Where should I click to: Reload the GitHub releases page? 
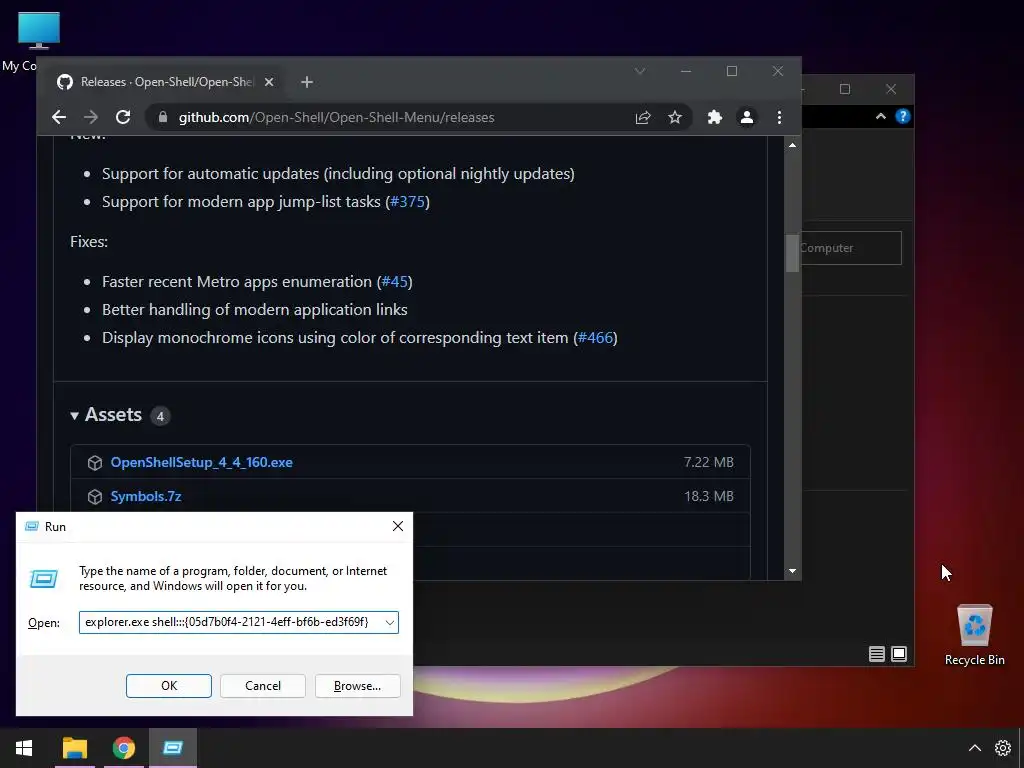pyautogui.click(x=123, y=117)
